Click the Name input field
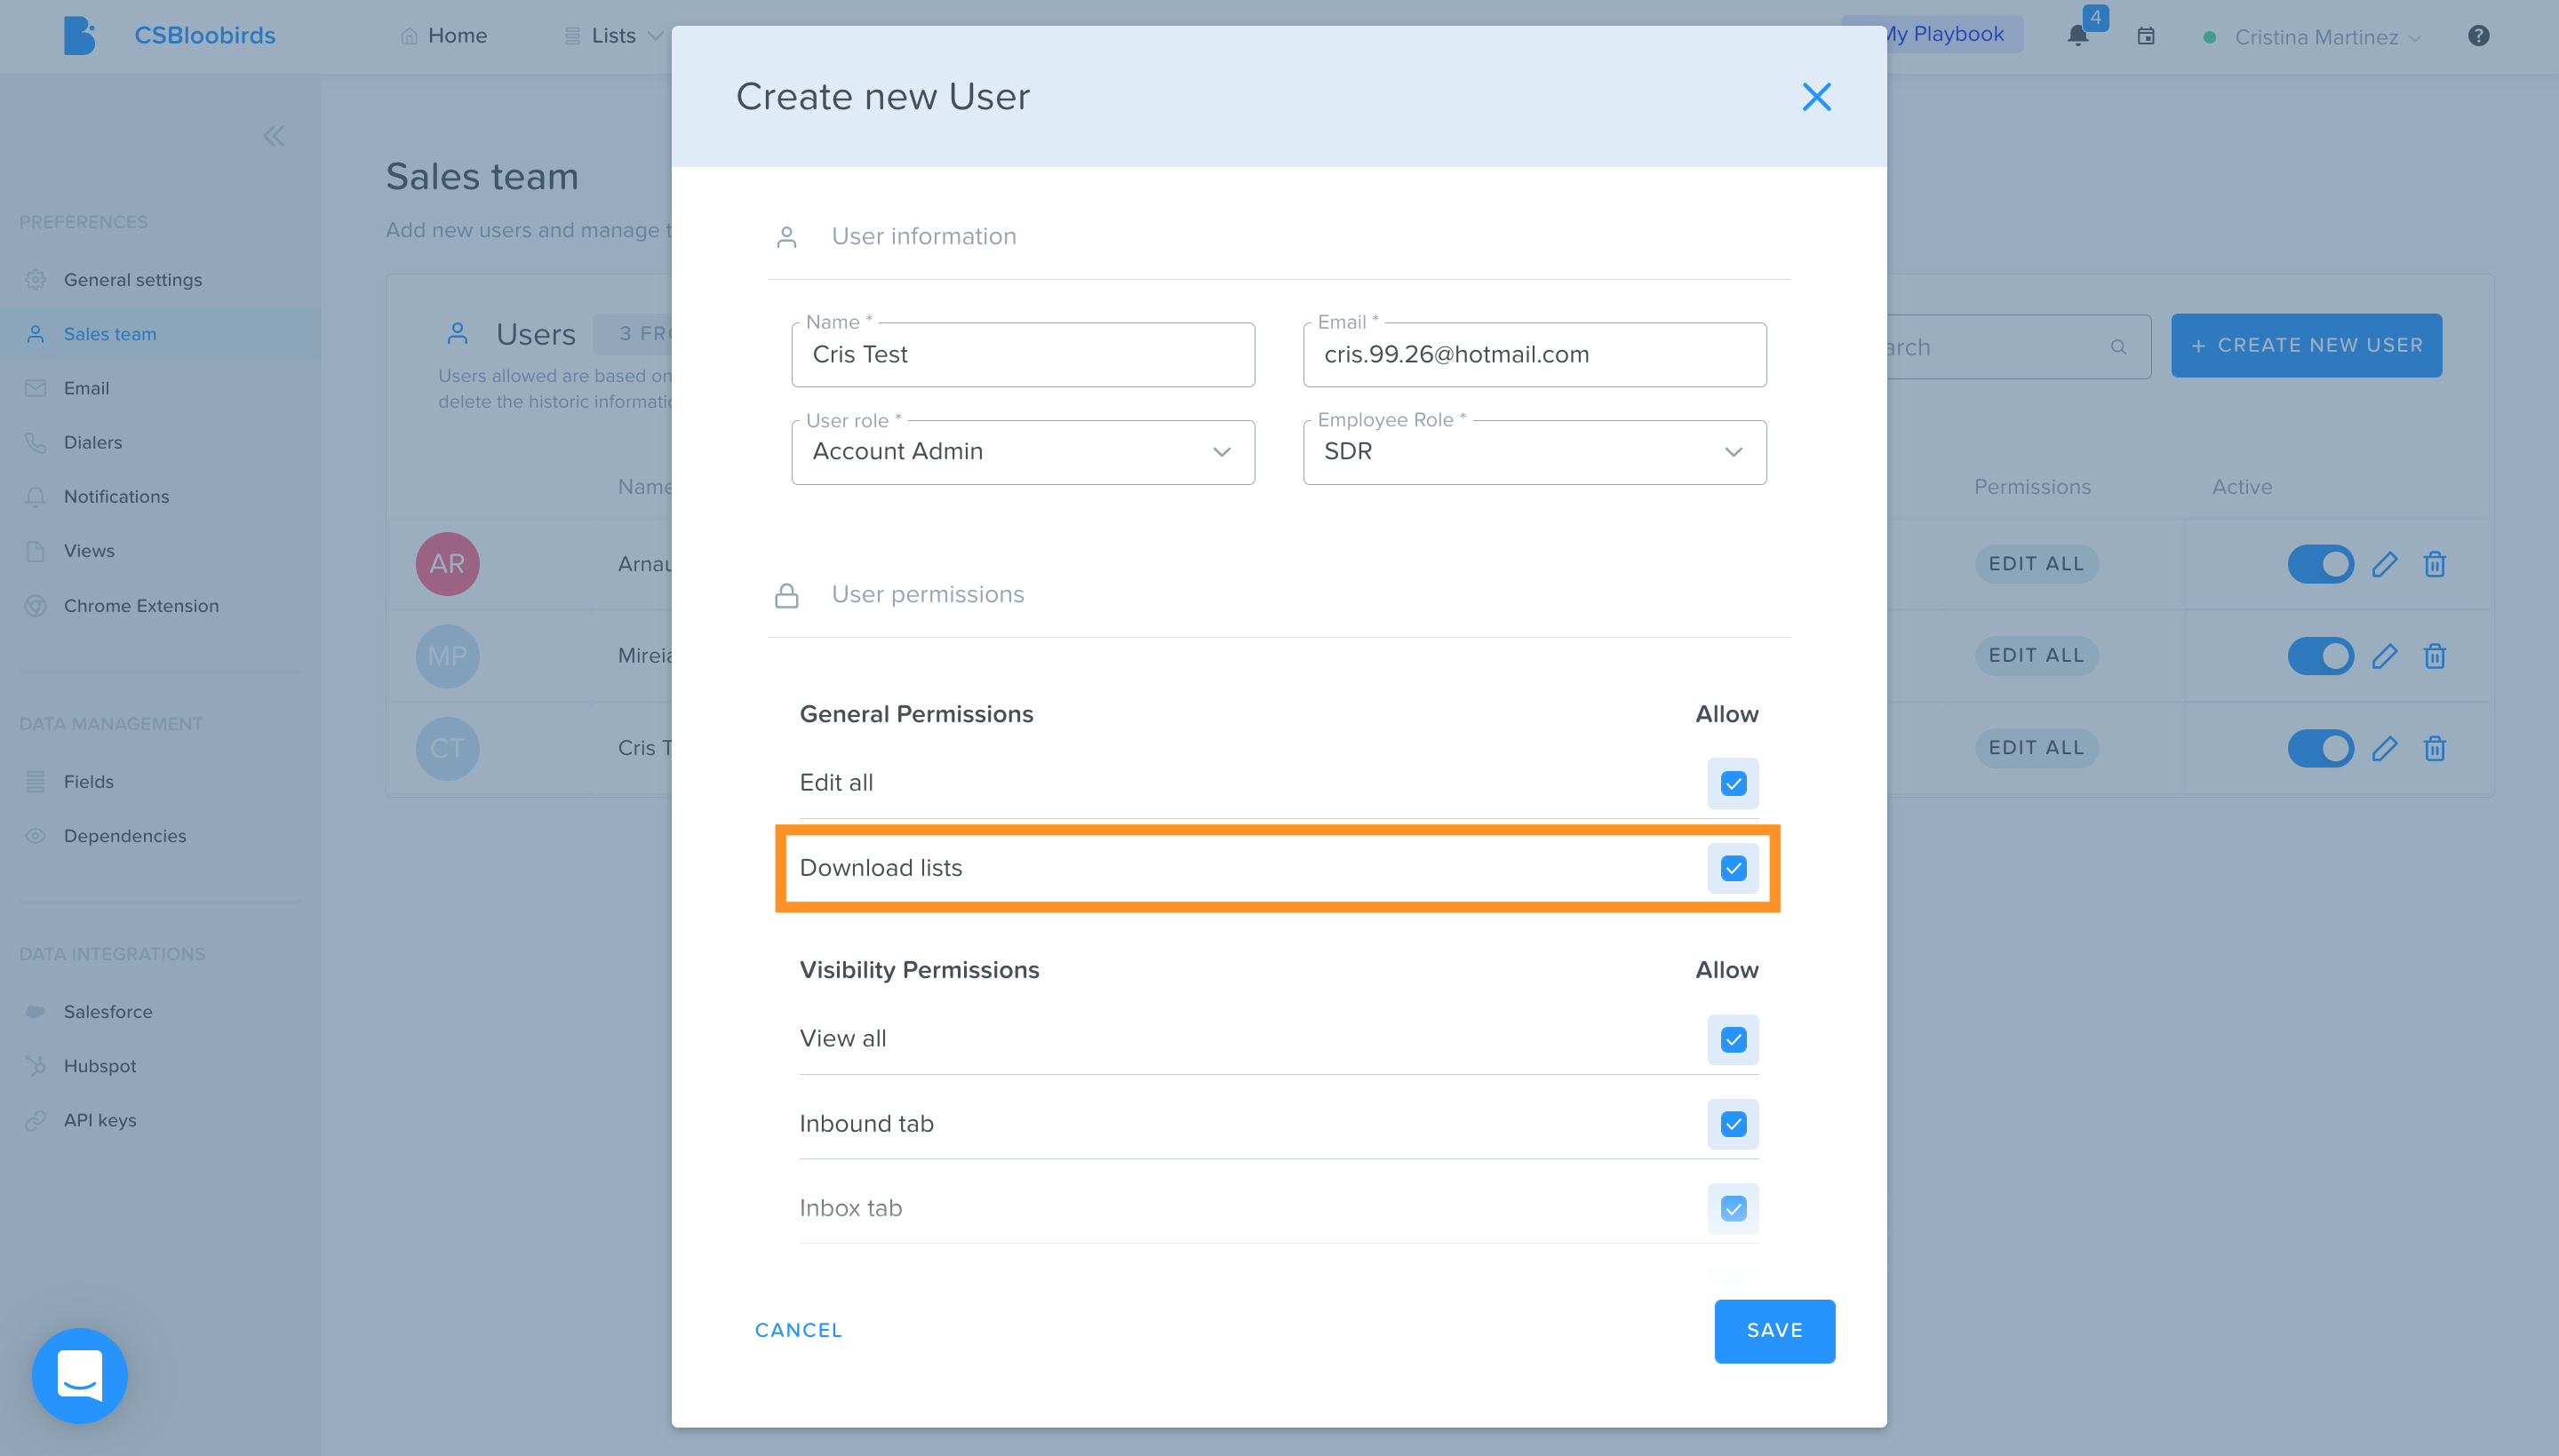The image size is (2559, 1456). pos(1022,355)
